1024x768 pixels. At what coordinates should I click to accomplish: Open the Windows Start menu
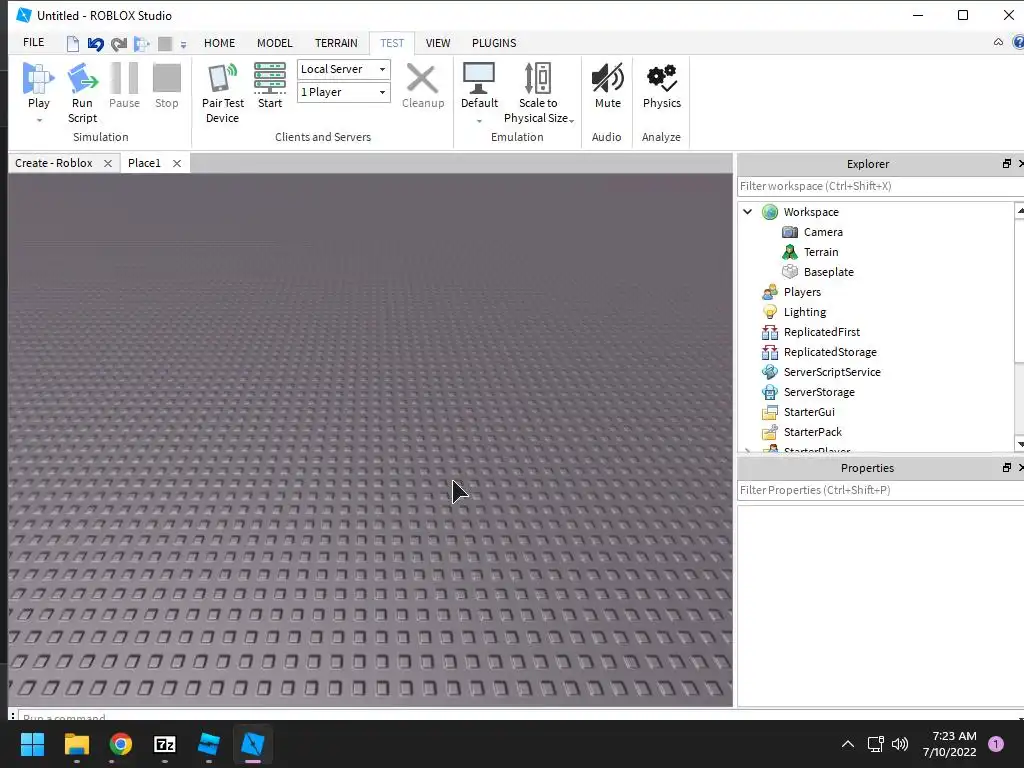[x=32, y=744]
